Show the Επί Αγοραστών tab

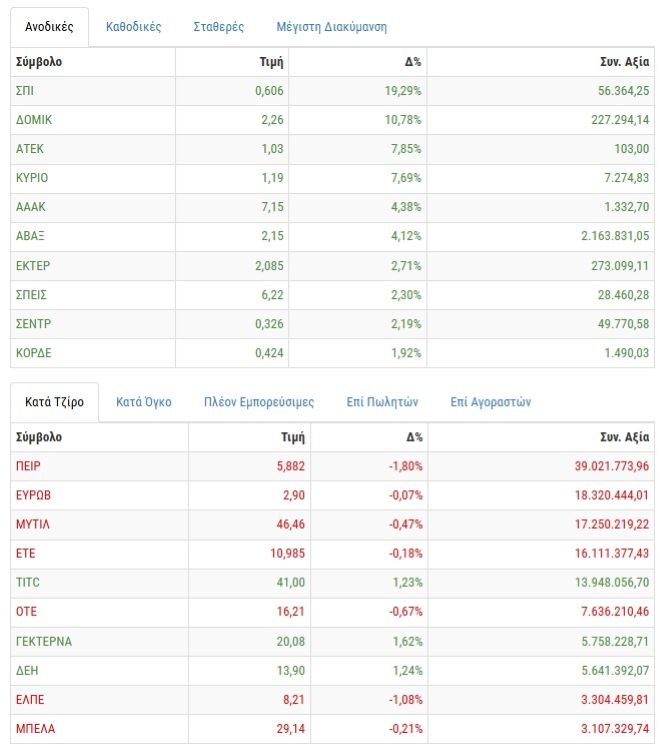click(x=491, y=402)
